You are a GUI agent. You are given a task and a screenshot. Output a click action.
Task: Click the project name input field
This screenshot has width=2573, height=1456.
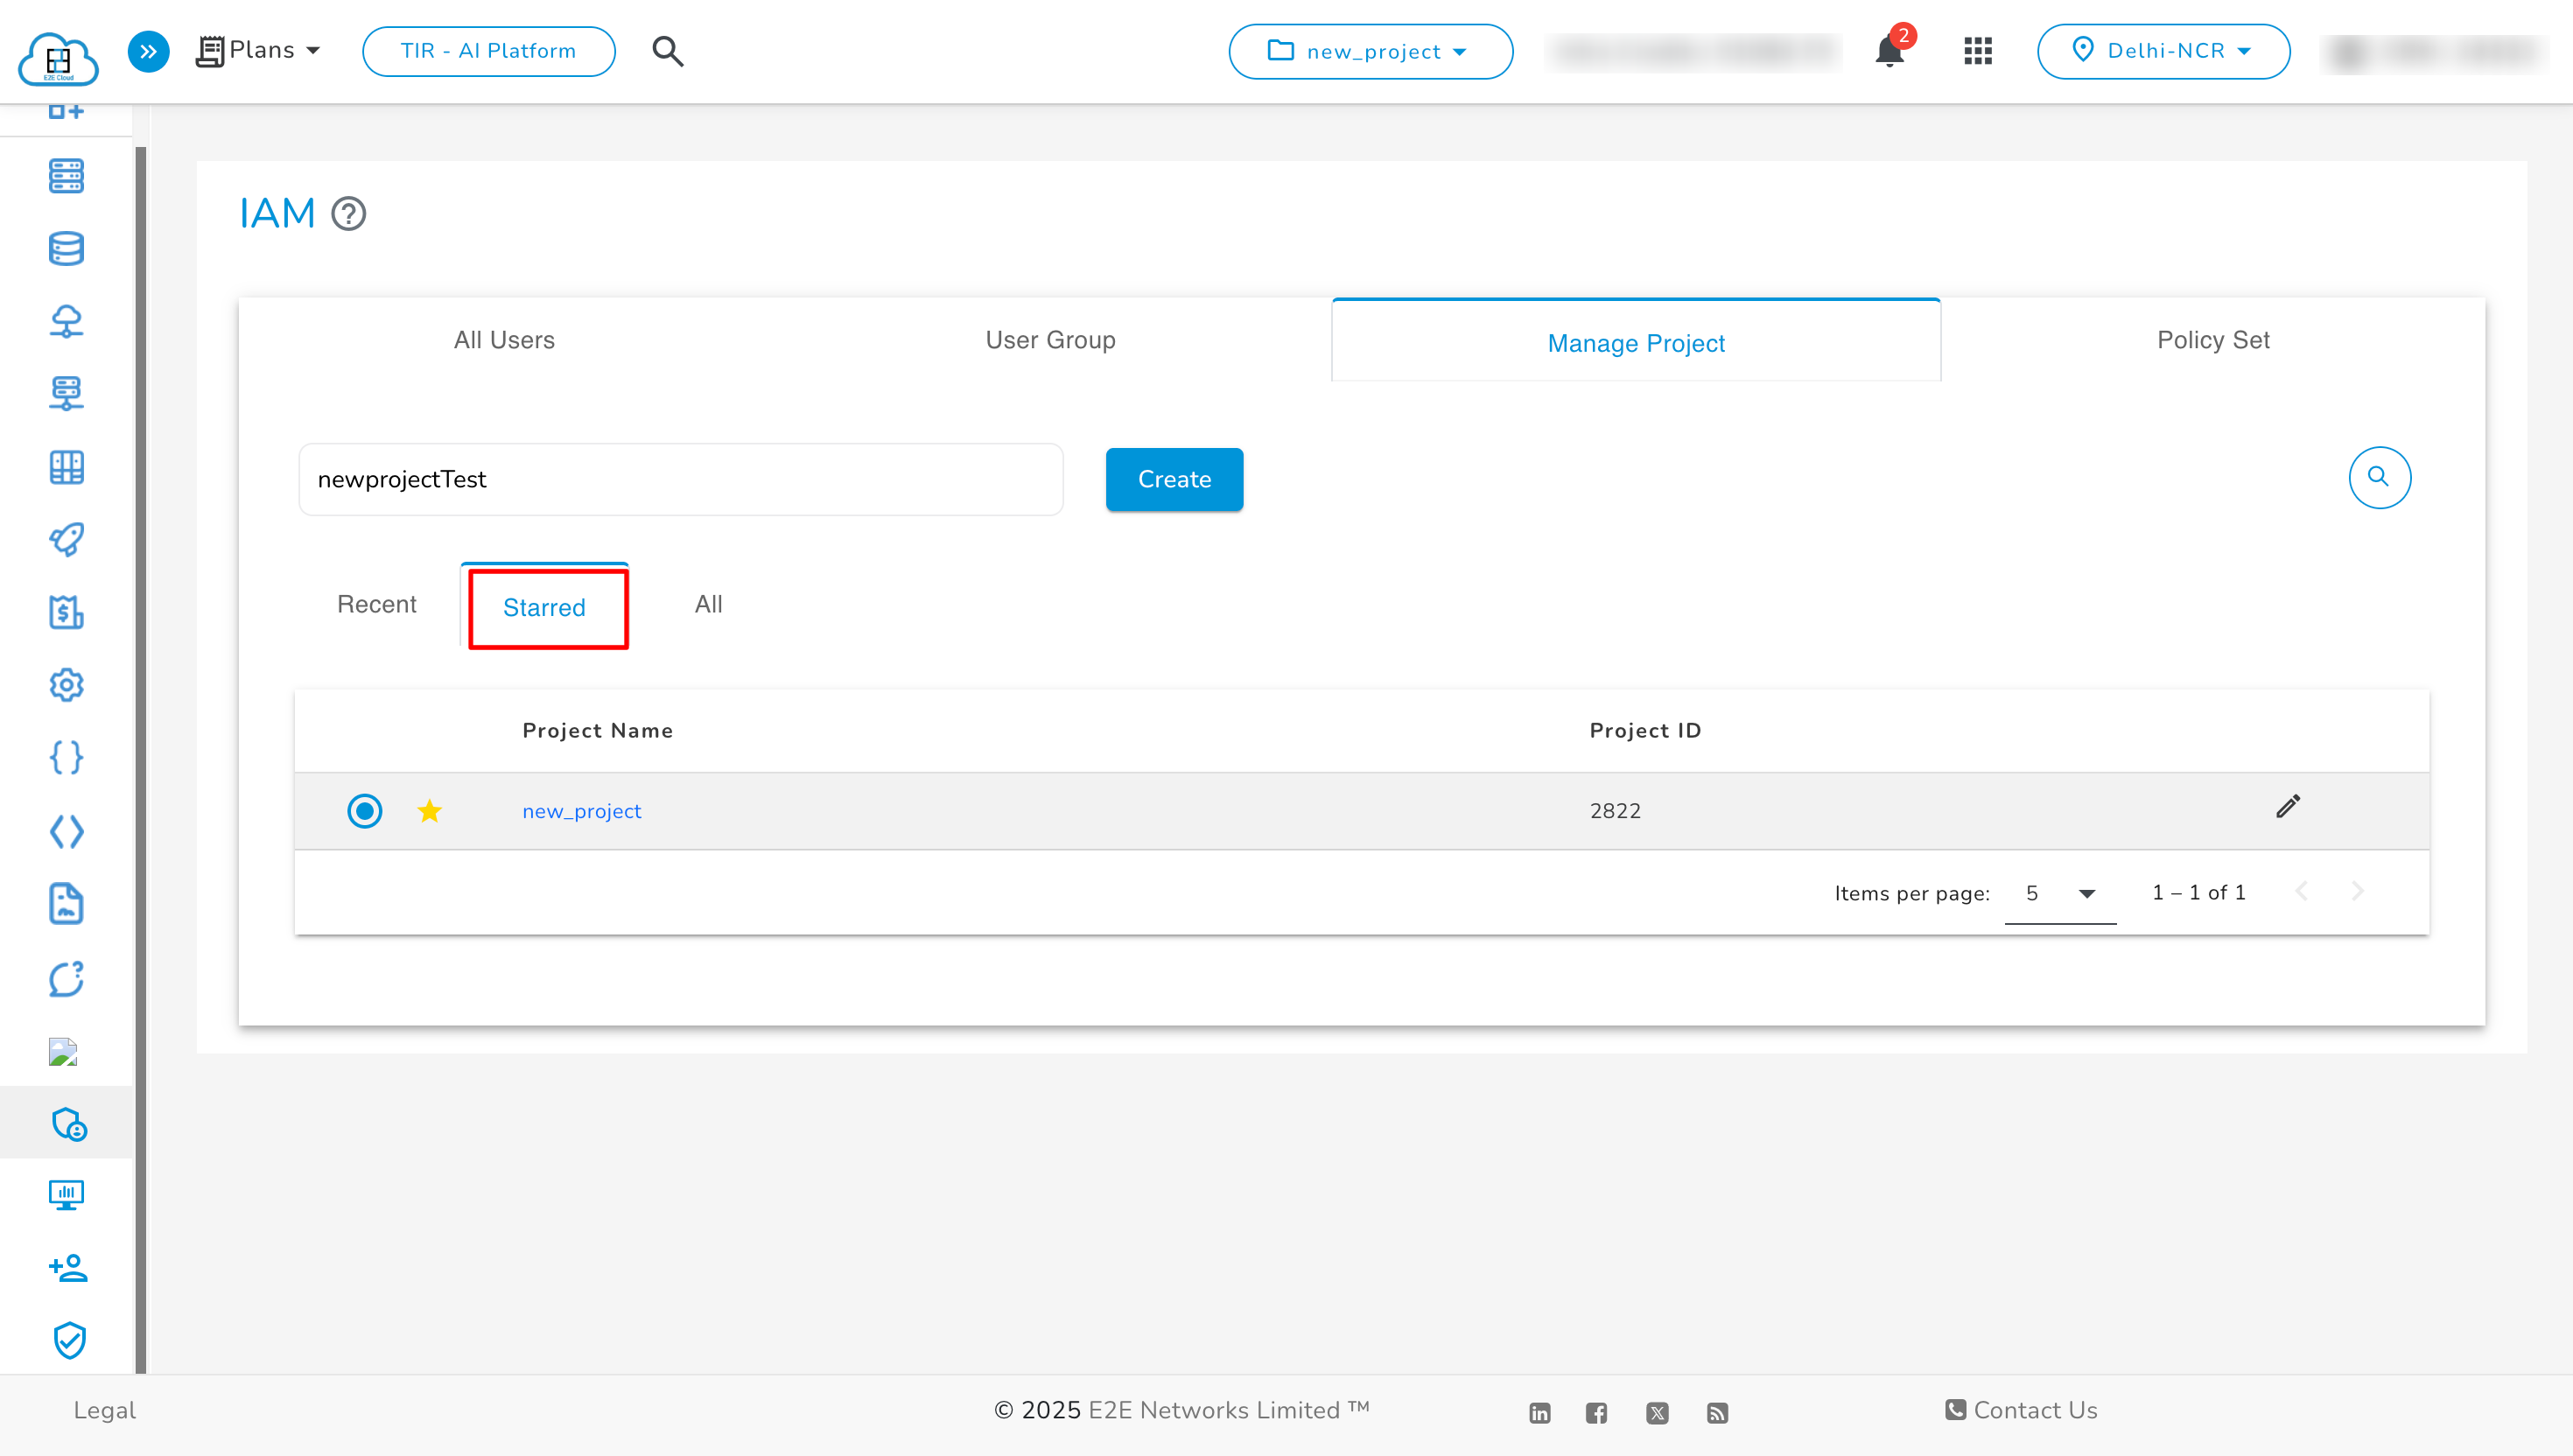coord(680,479)
